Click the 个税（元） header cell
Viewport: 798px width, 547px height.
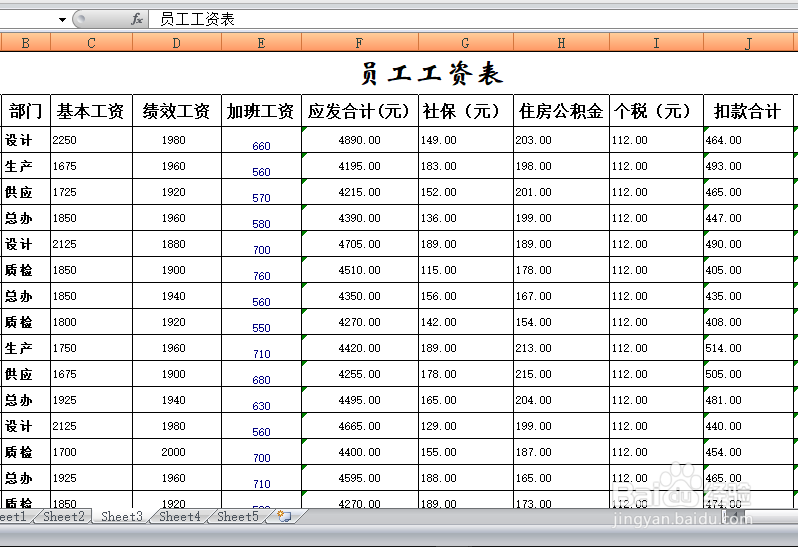656,110
